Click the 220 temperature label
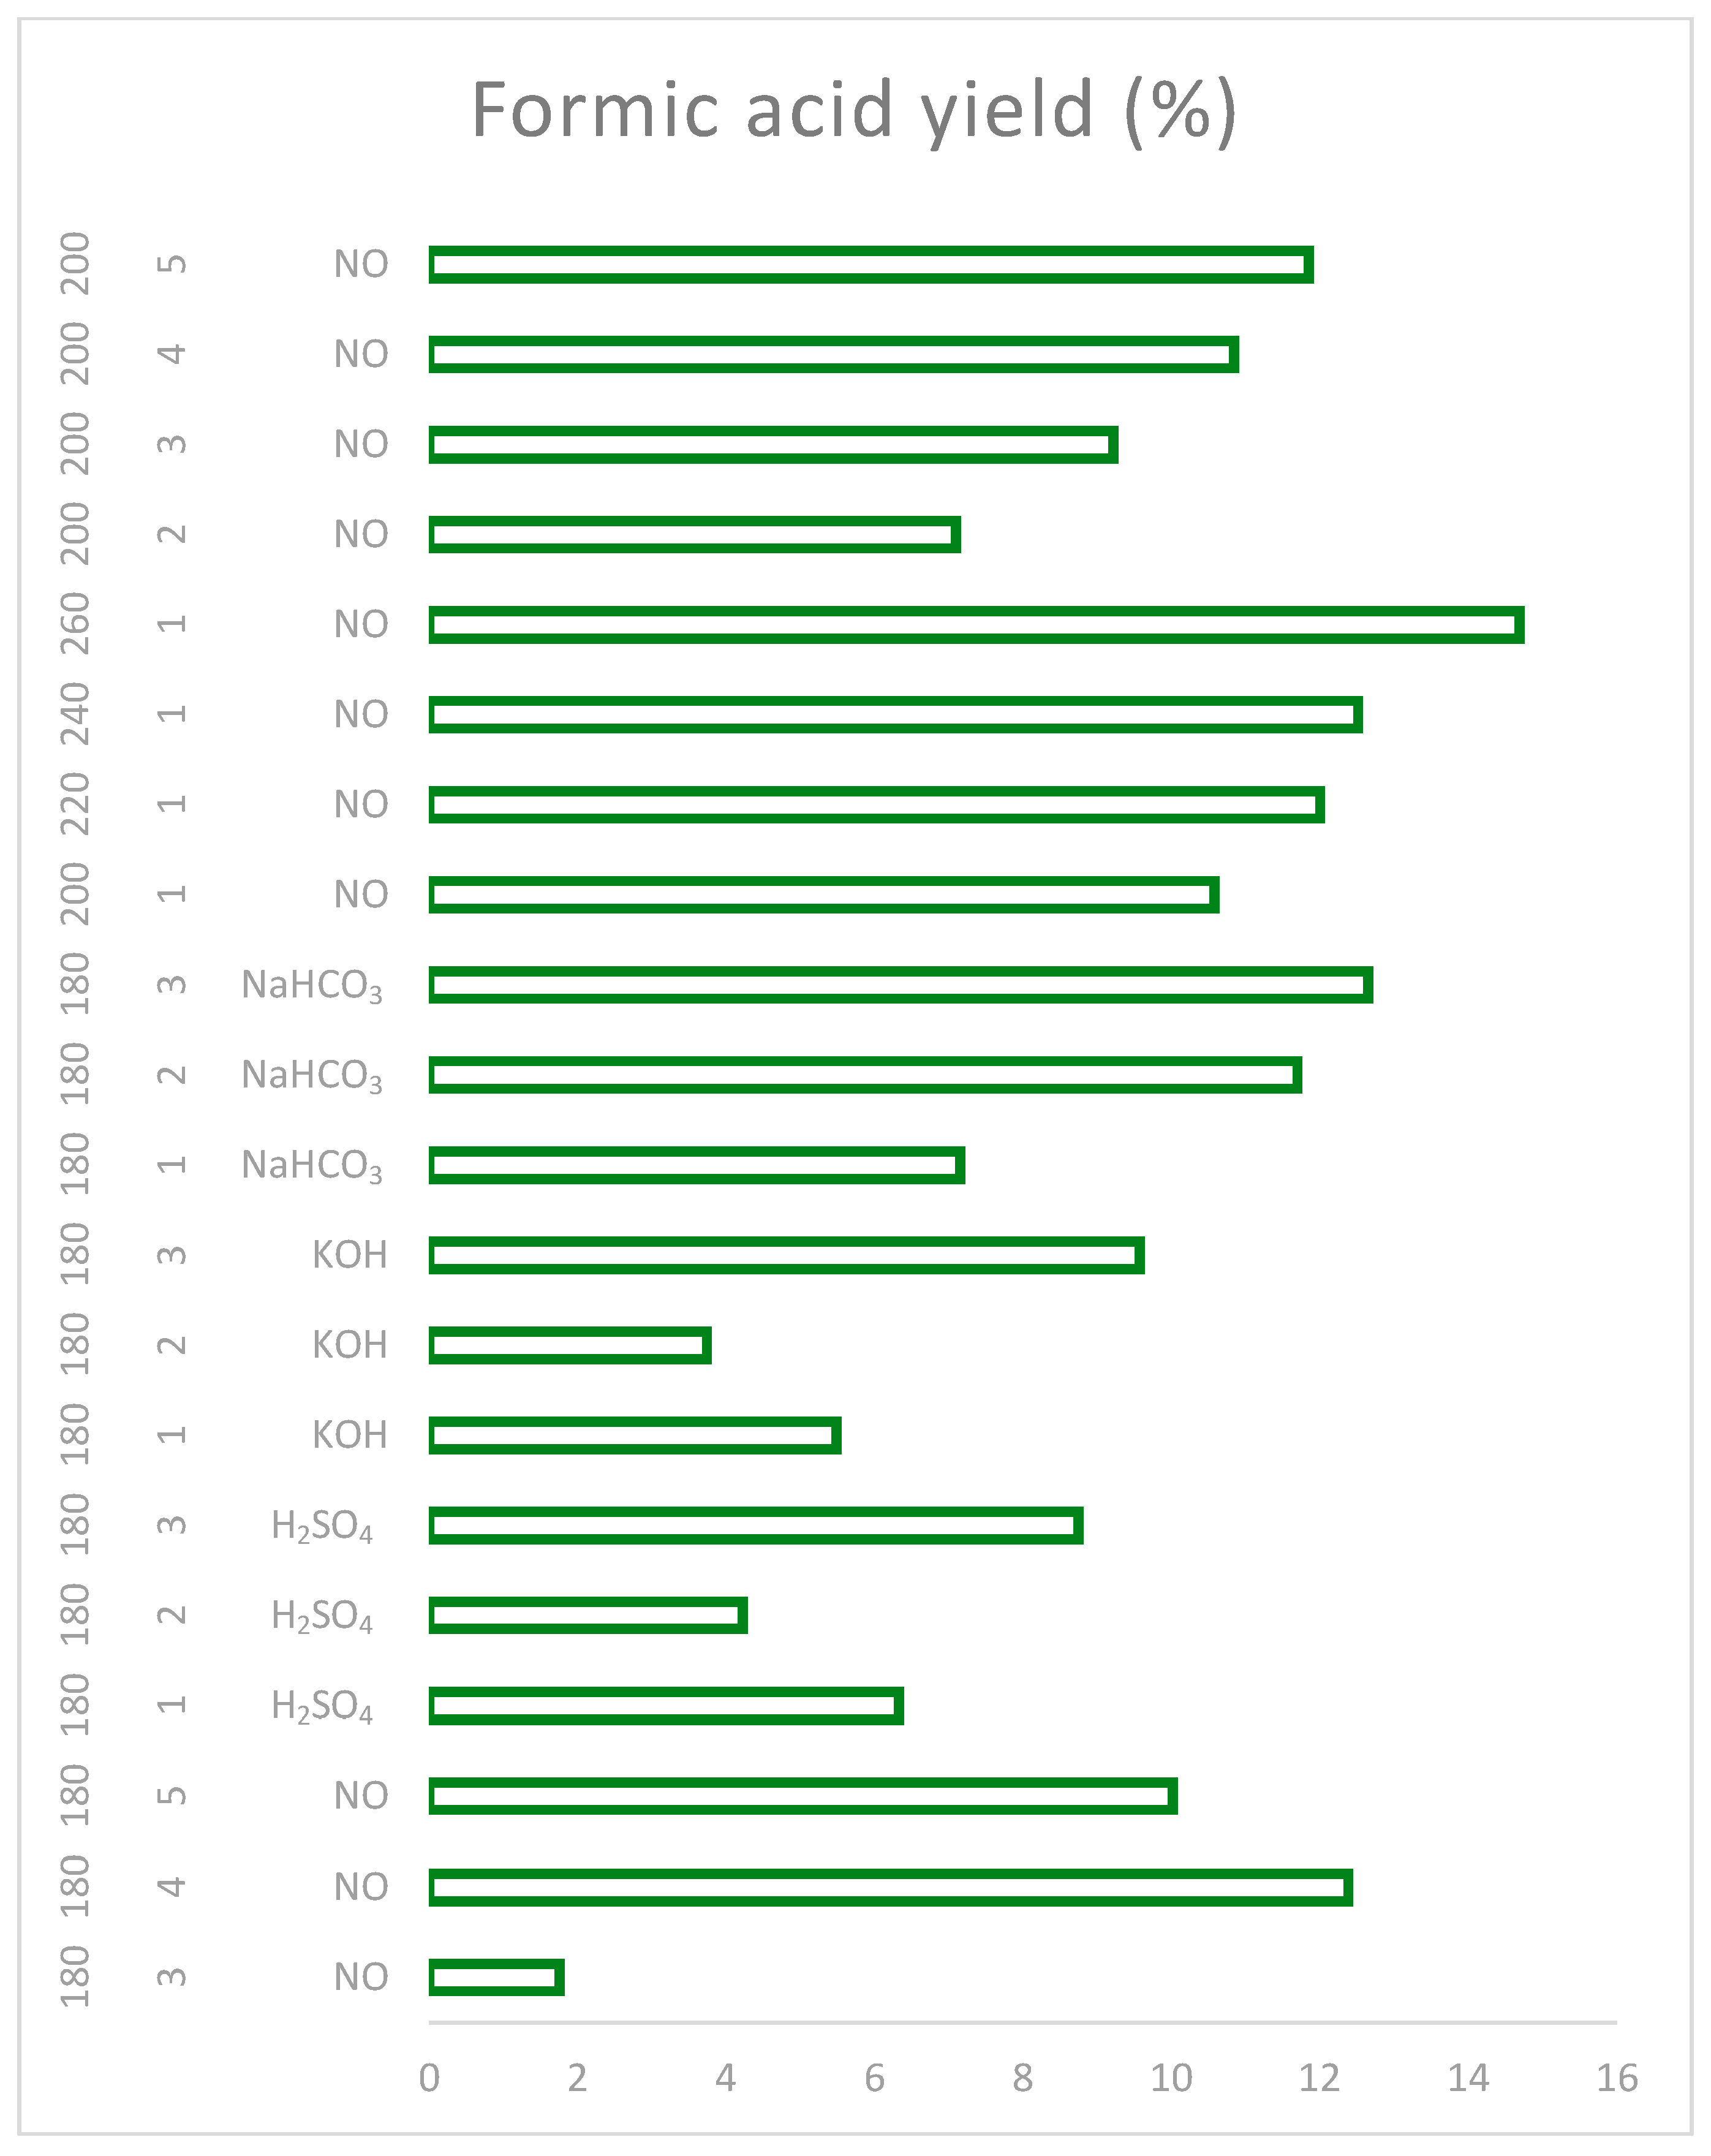This screenshot has height=2156, width=1711. 76,804
